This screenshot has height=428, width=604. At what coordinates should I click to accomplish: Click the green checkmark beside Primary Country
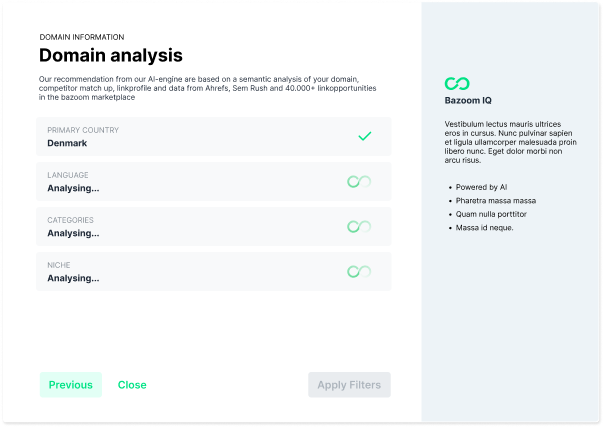pyautogui.click(x=364, y=136)
